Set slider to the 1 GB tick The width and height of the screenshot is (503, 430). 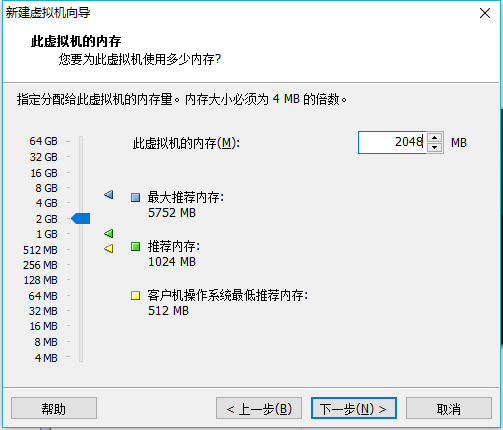click(81, 234)
